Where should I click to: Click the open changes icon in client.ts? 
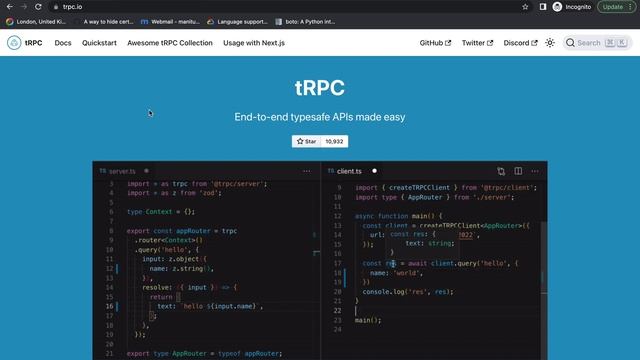coord(501,171)
